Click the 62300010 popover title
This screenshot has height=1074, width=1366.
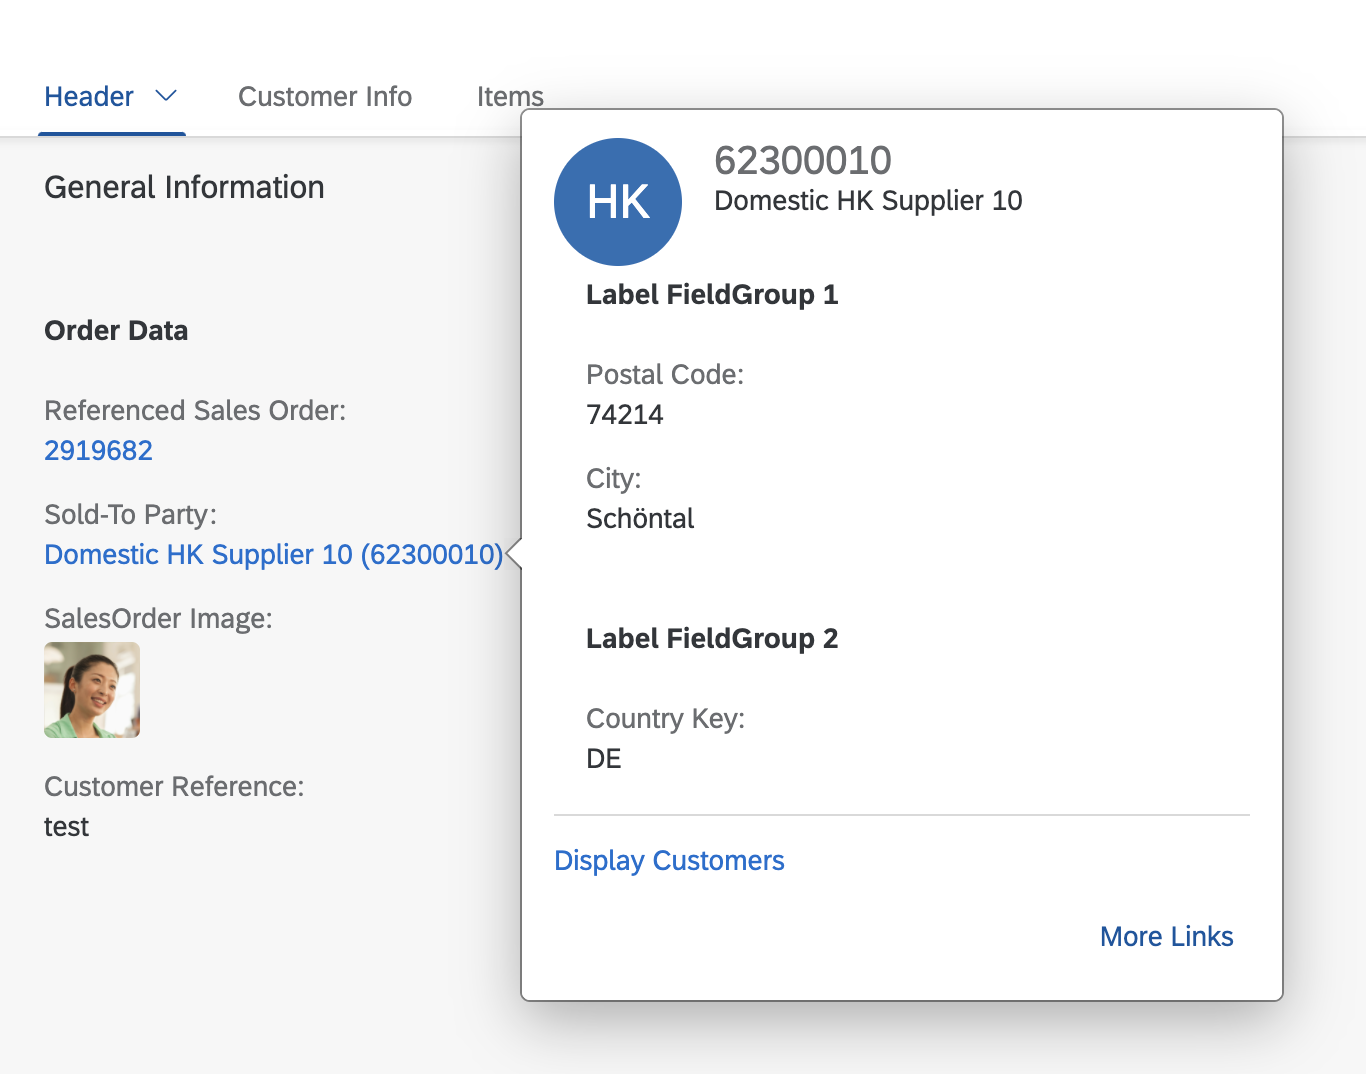(x=803, y=160)
